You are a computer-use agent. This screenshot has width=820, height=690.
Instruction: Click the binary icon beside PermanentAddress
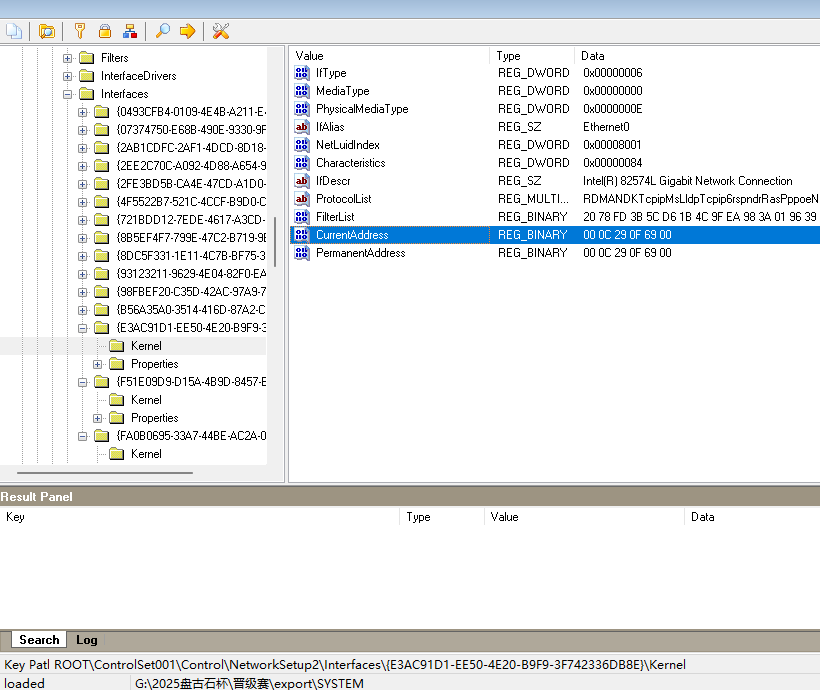pos(302,253)
